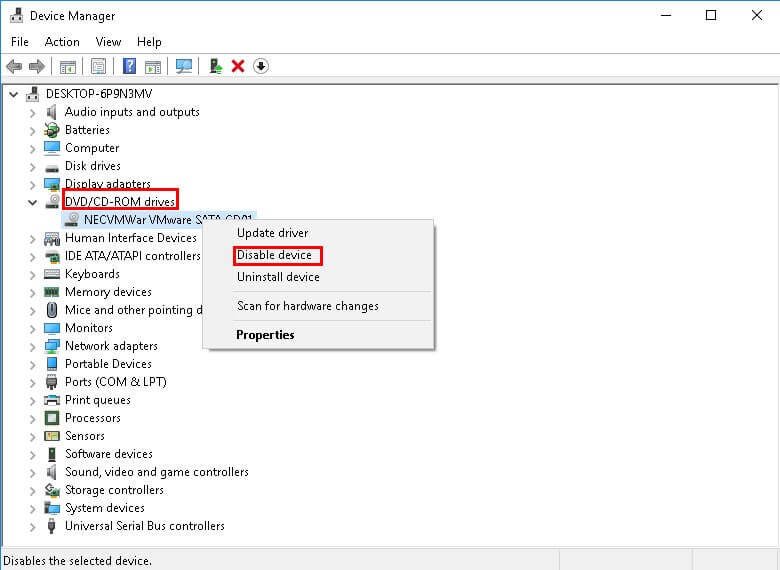This screenshot has height=570, width=780.
Task: Click the Update driver toolbar icon
Action: pos(215,66)
